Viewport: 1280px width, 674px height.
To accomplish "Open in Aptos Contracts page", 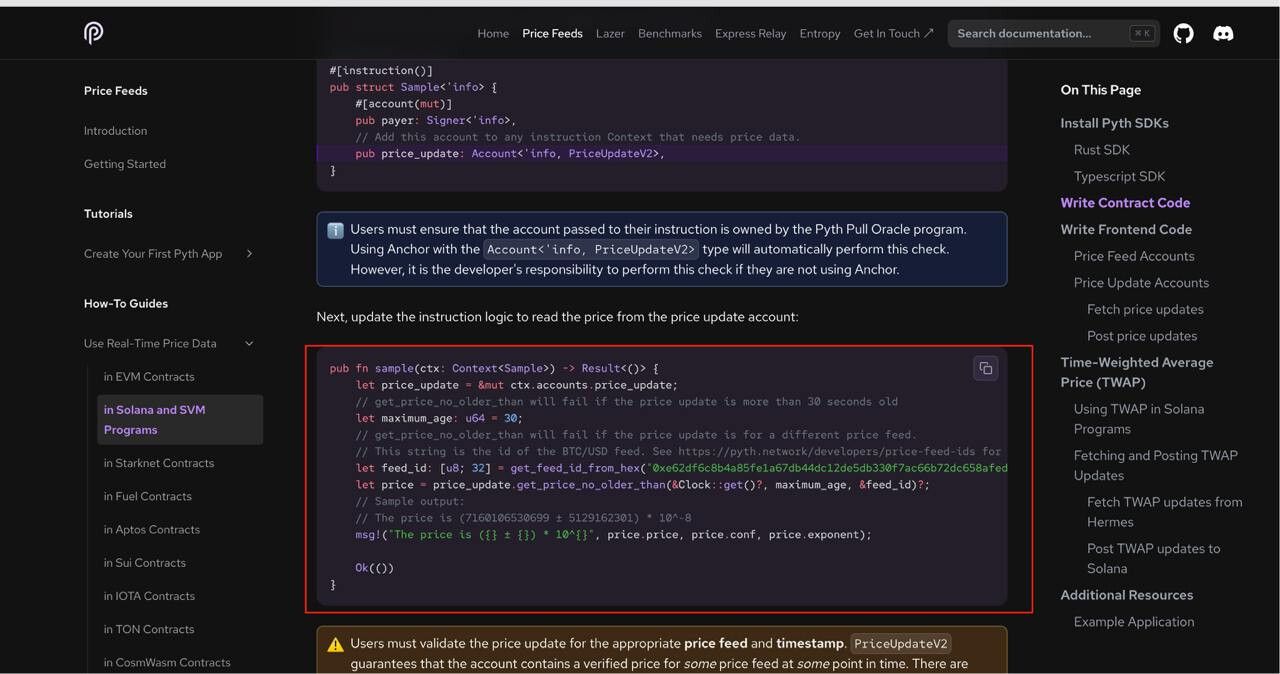I will (x=152, y=530).
